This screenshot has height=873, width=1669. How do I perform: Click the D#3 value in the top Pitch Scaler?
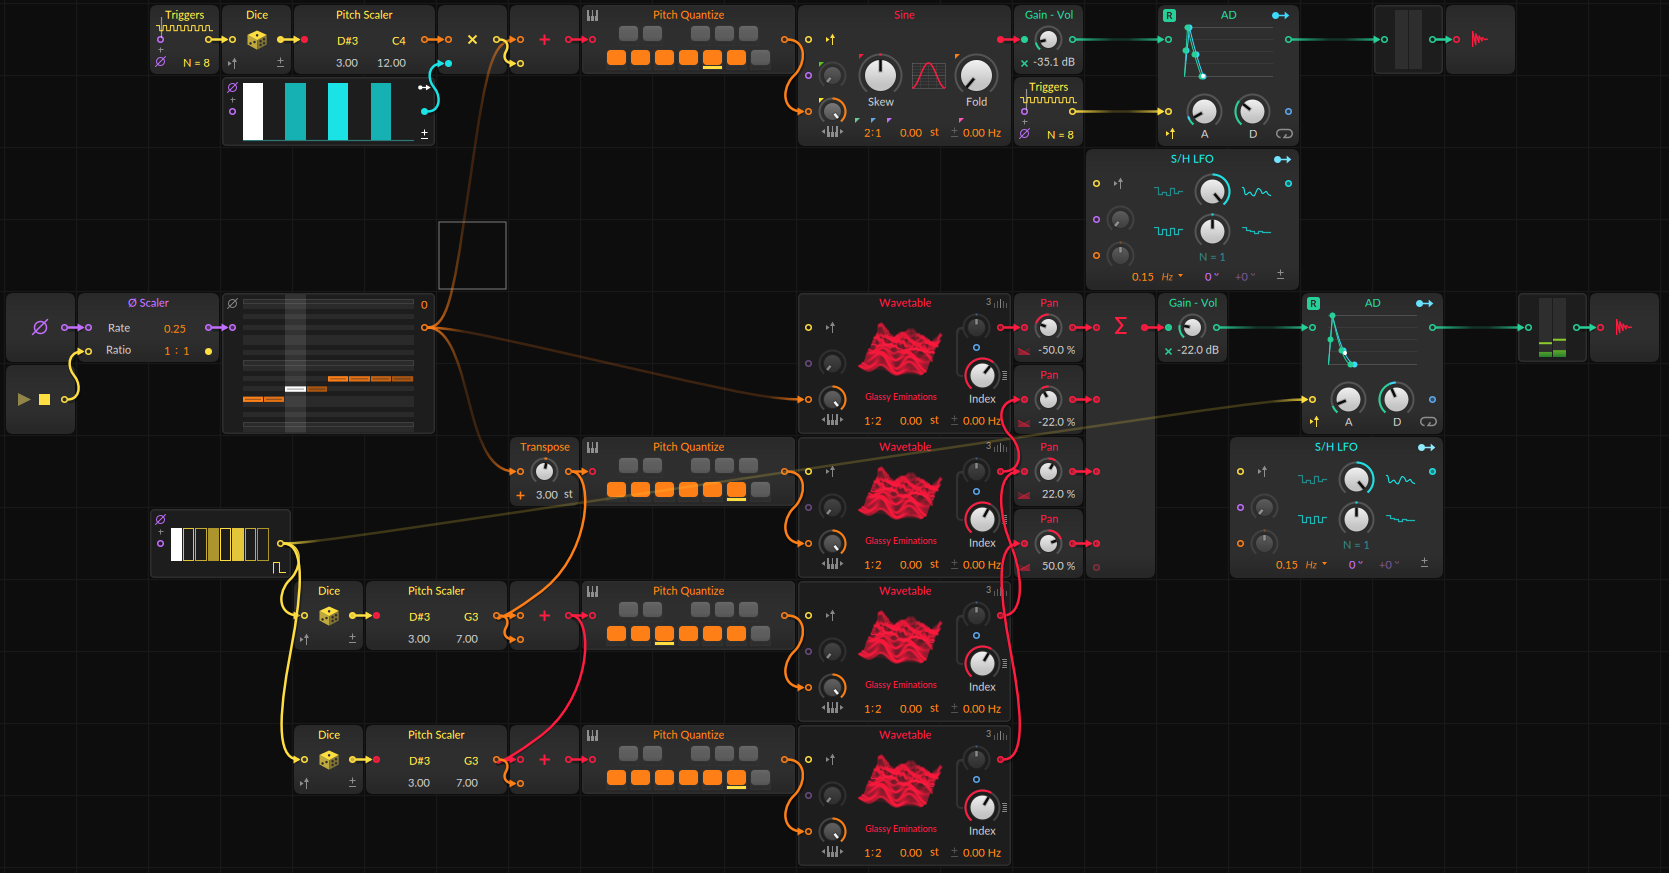(347, 41)
